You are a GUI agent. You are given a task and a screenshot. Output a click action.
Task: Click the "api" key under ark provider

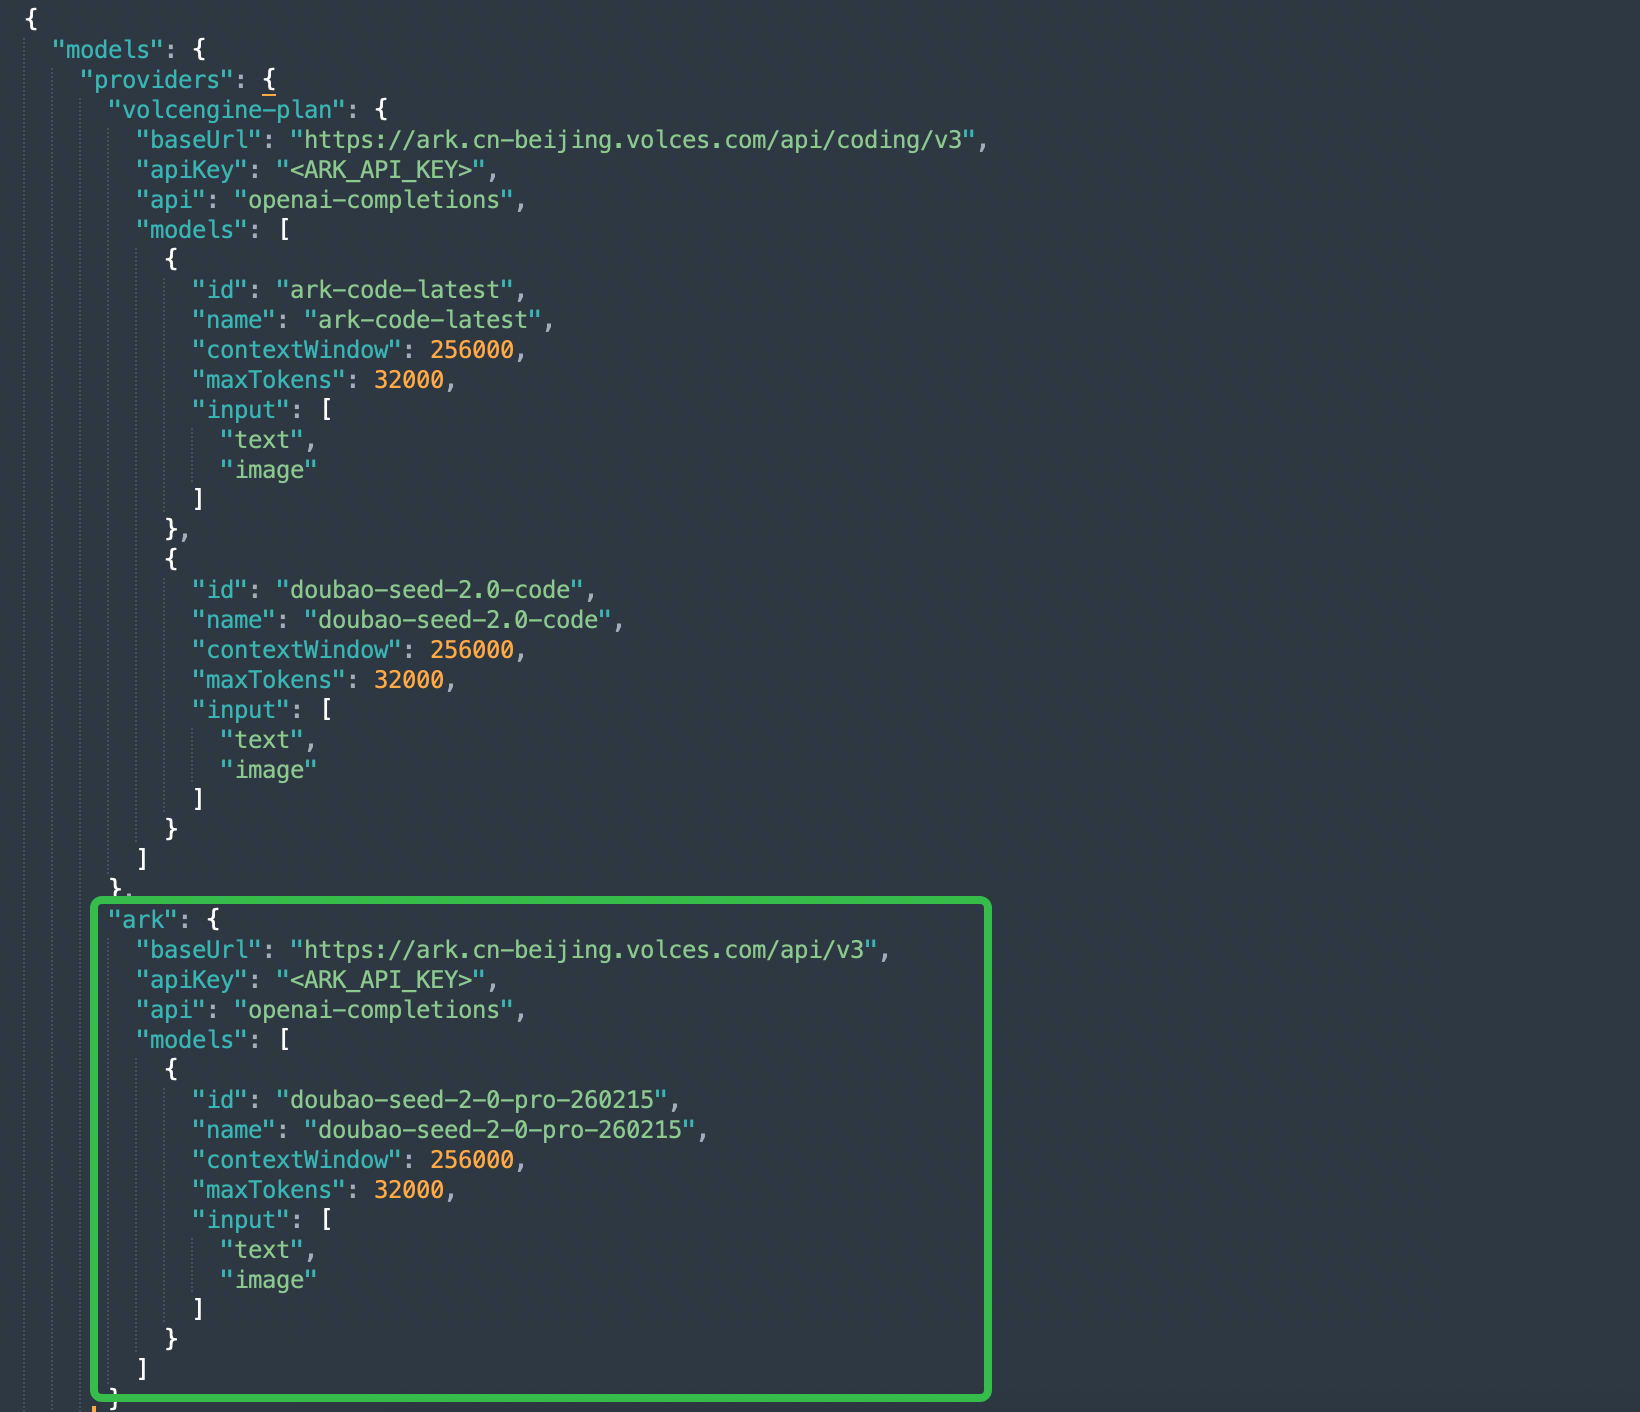coord(170,1010)
